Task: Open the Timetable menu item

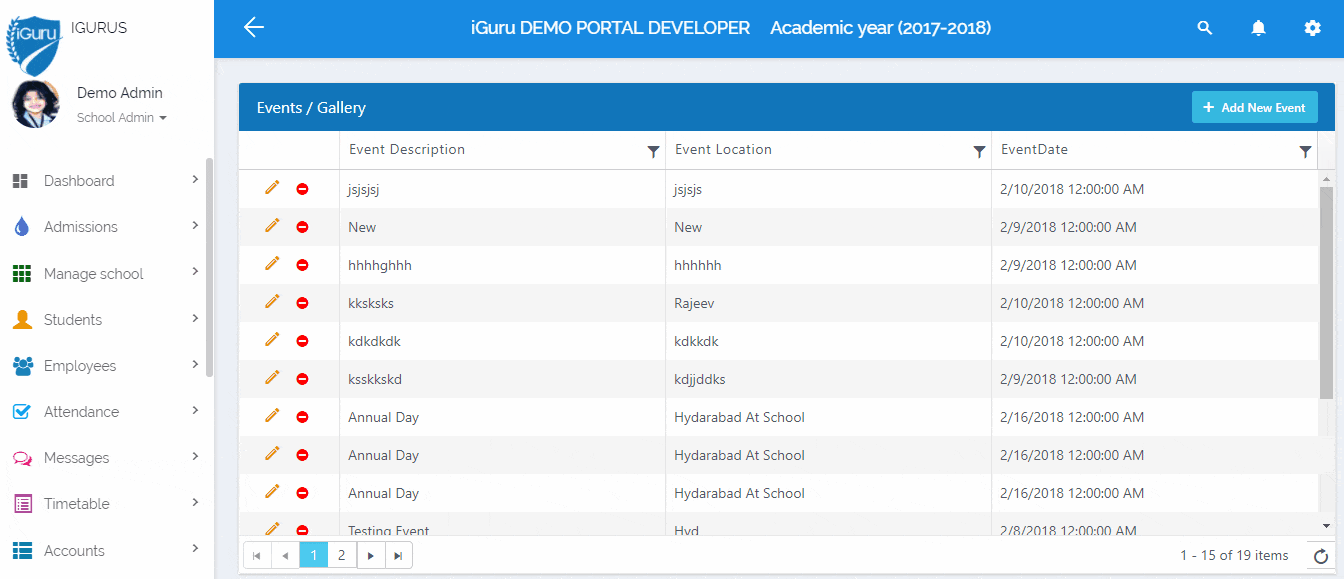Action: 104,504
